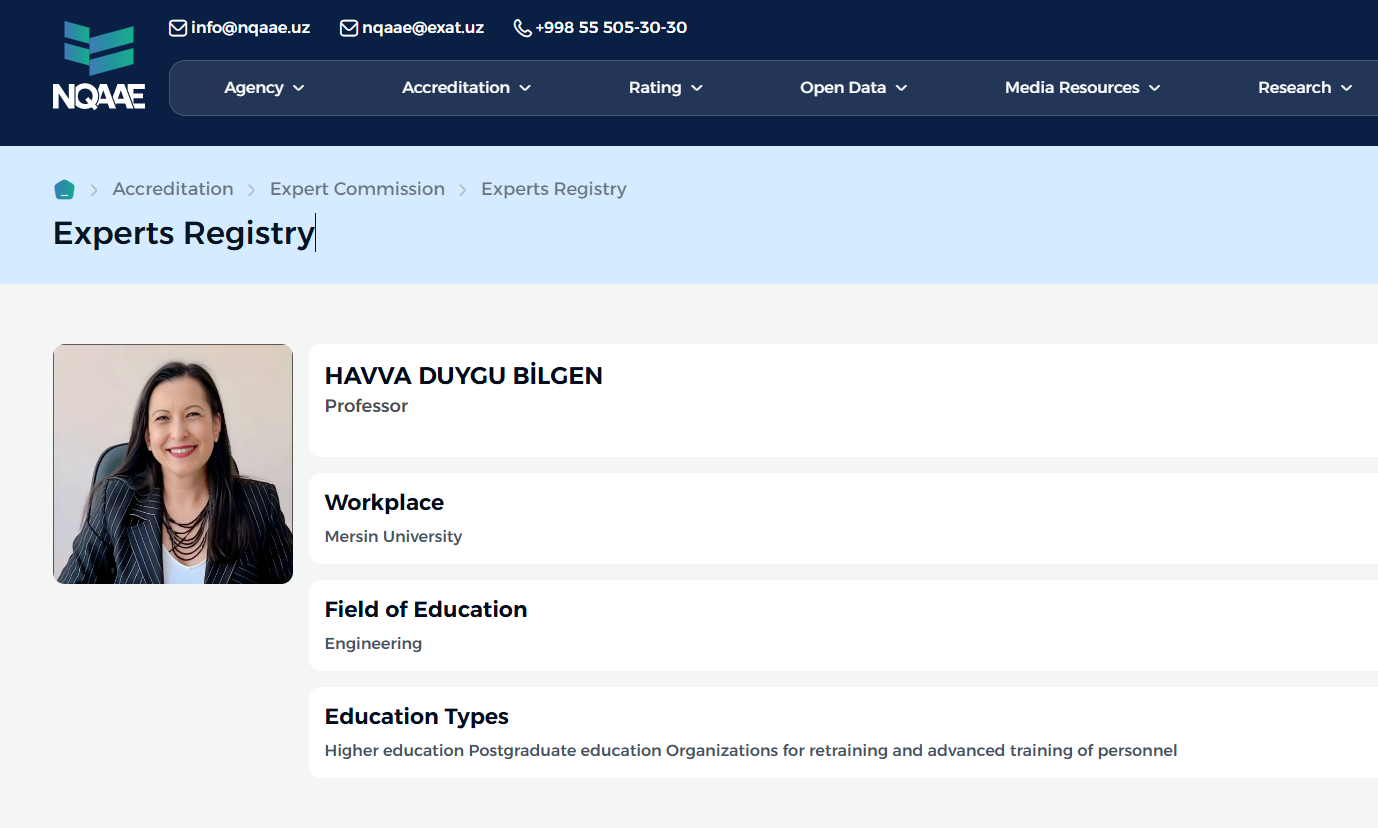Expand the chevron next to Rating
1378x828 pixels.
click(x=697, y=88)
